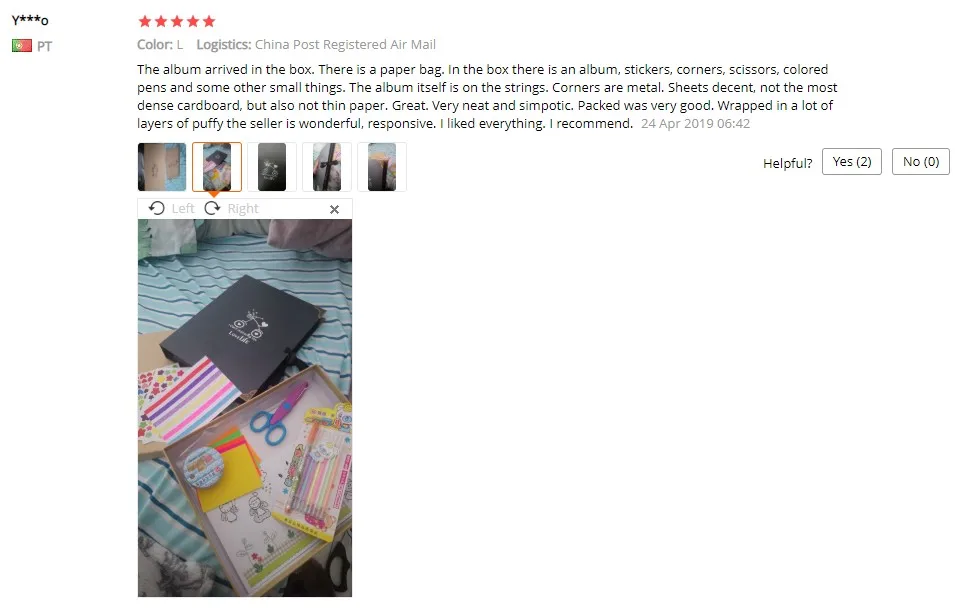Select the highlighted second photo thumbnail
The height and width of the screenshot is (612, 955).
[217, 167]
